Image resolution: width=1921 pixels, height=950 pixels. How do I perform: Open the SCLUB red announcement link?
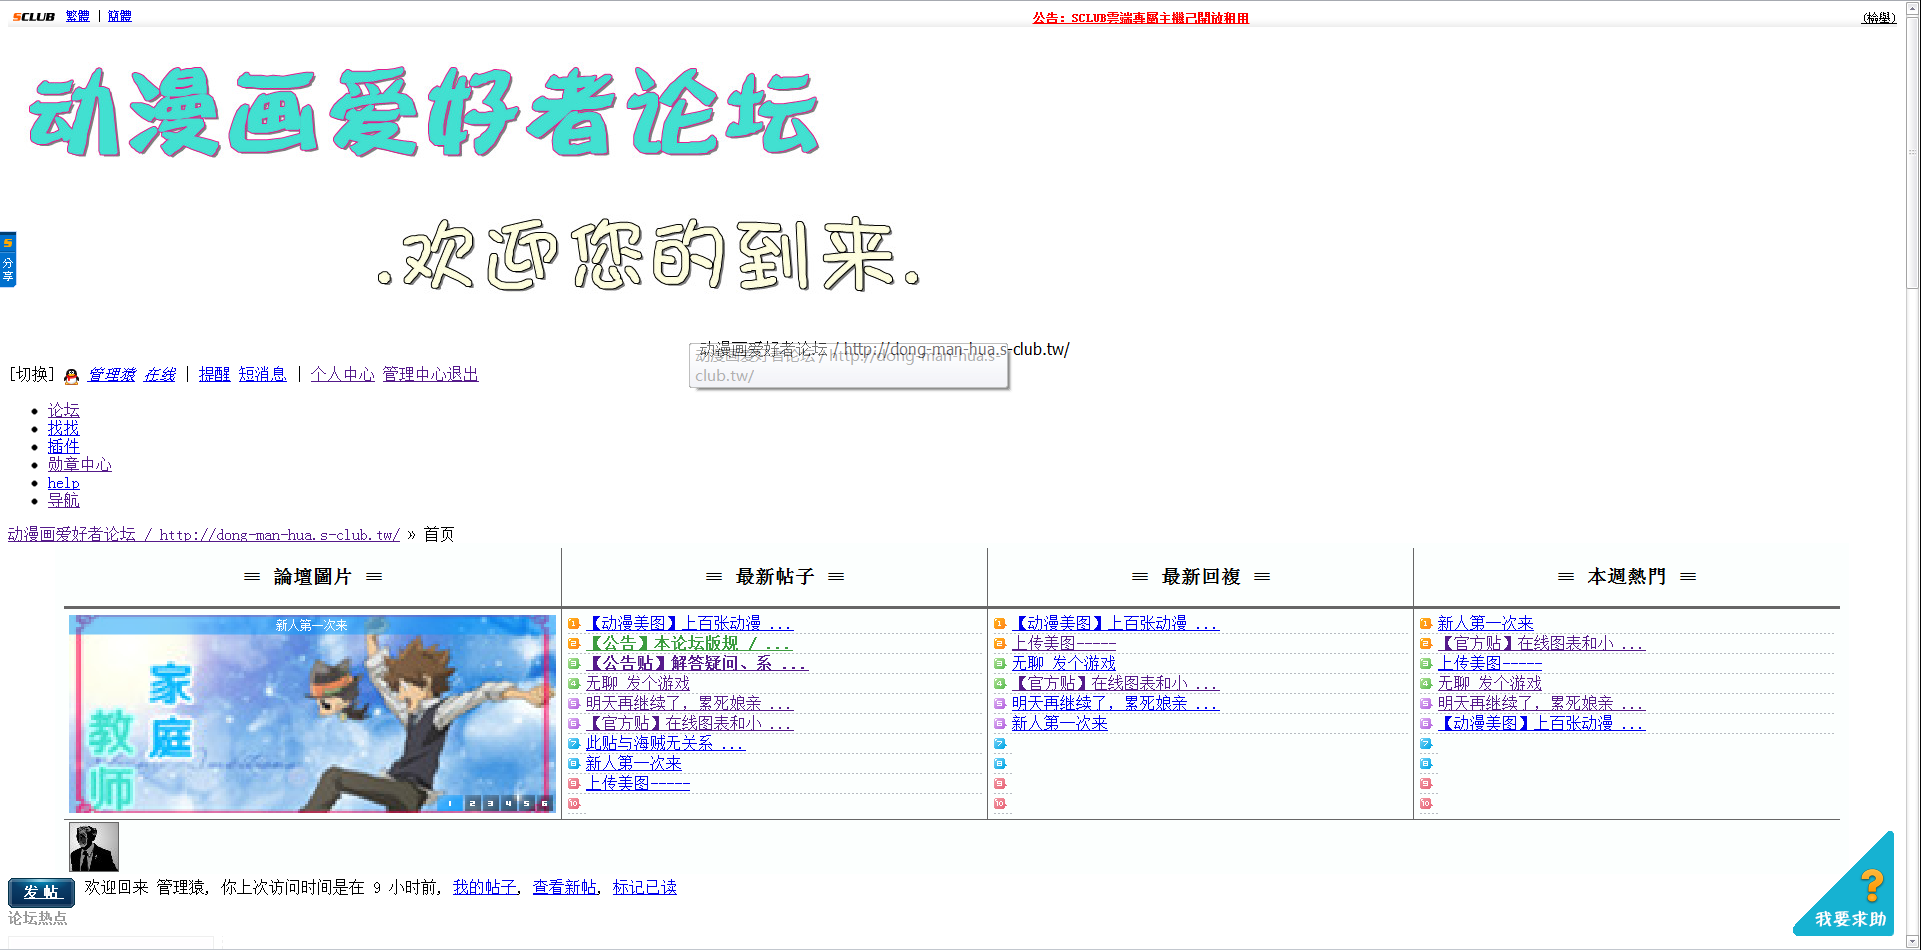(1141, 18)
